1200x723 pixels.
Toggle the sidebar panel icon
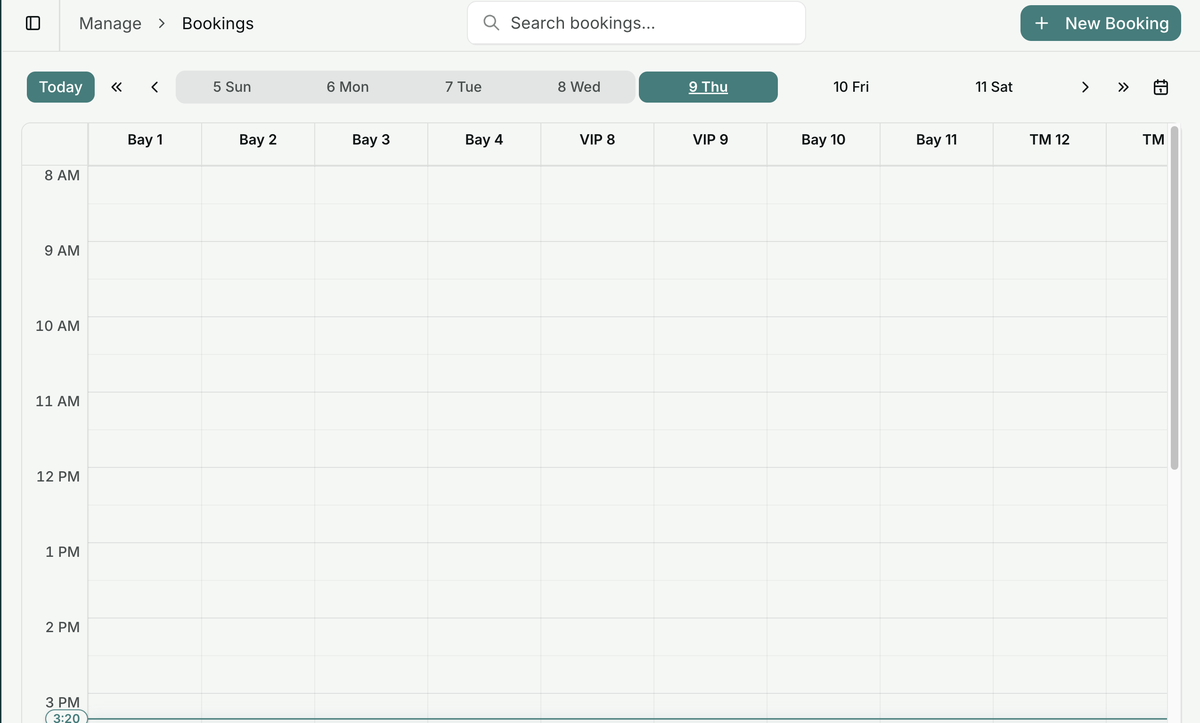[x=33, y=23]
